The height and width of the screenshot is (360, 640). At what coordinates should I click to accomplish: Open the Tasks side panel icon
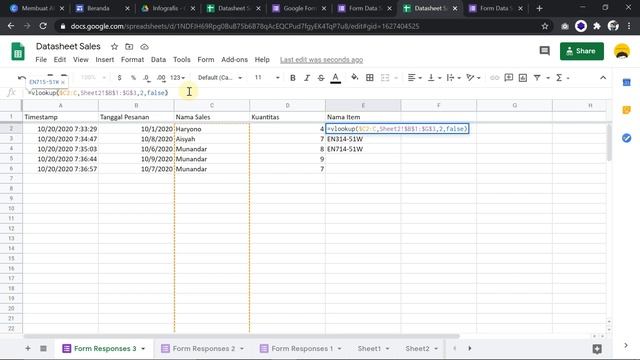[627, 138]
